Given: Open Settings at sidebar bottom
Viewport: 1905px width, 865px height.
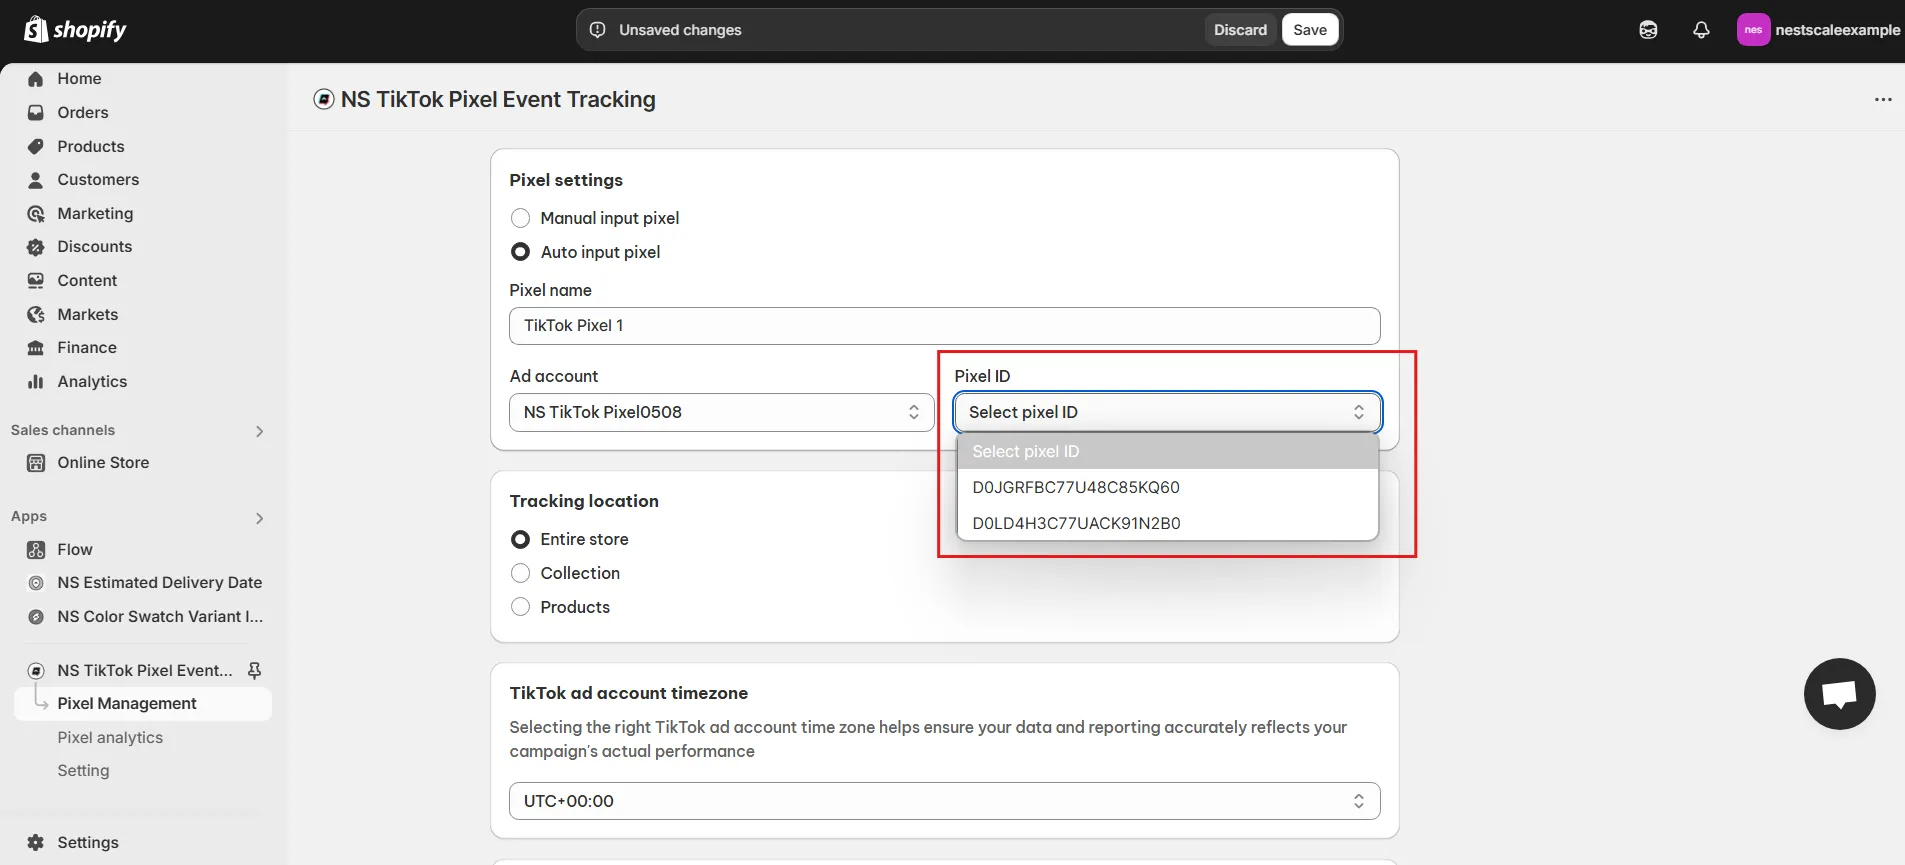Looking at the screenshot, I should click(x=88, y=843).
